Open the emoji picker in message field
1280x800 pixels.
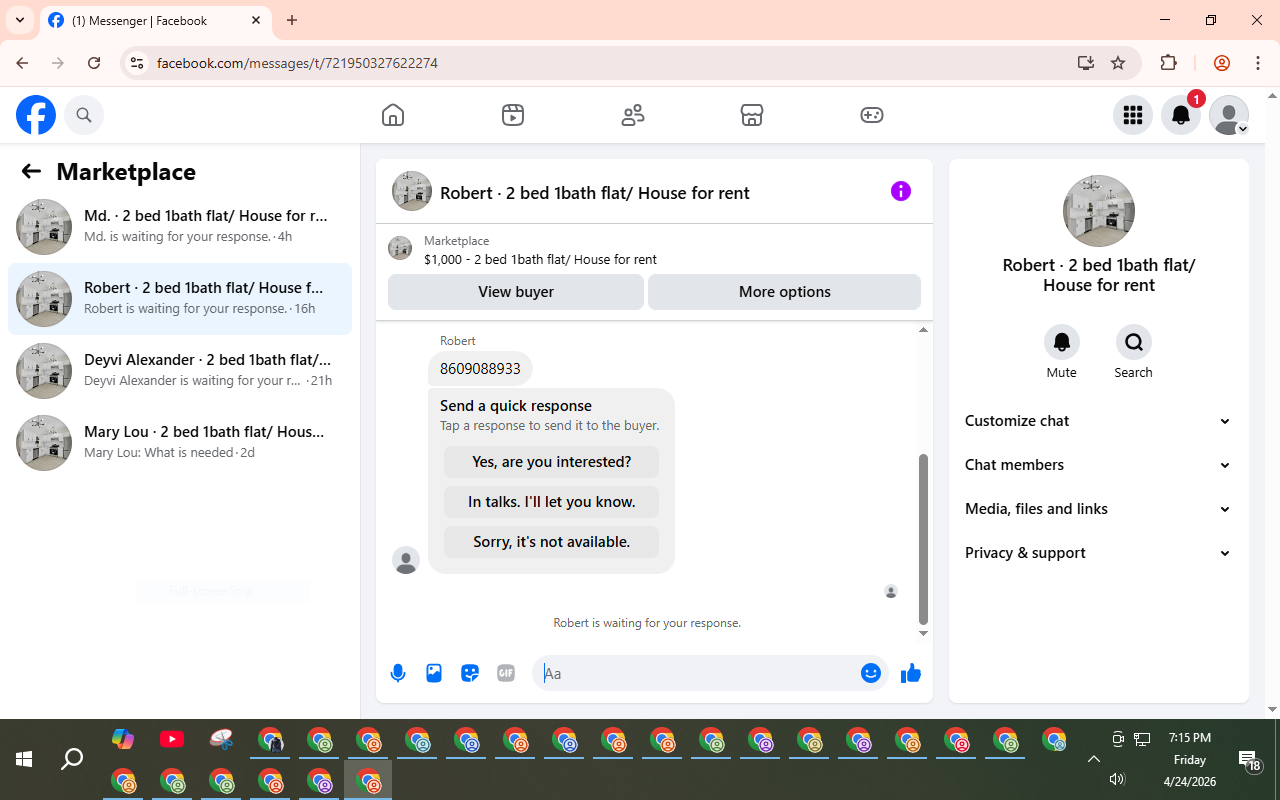871,673
